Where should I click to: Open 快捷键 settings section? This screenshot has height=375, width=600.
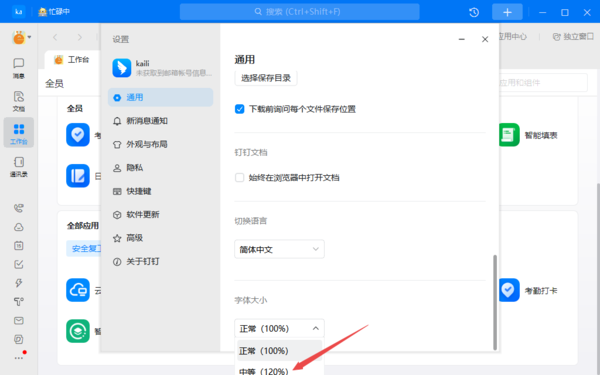(x=160, y=191)
